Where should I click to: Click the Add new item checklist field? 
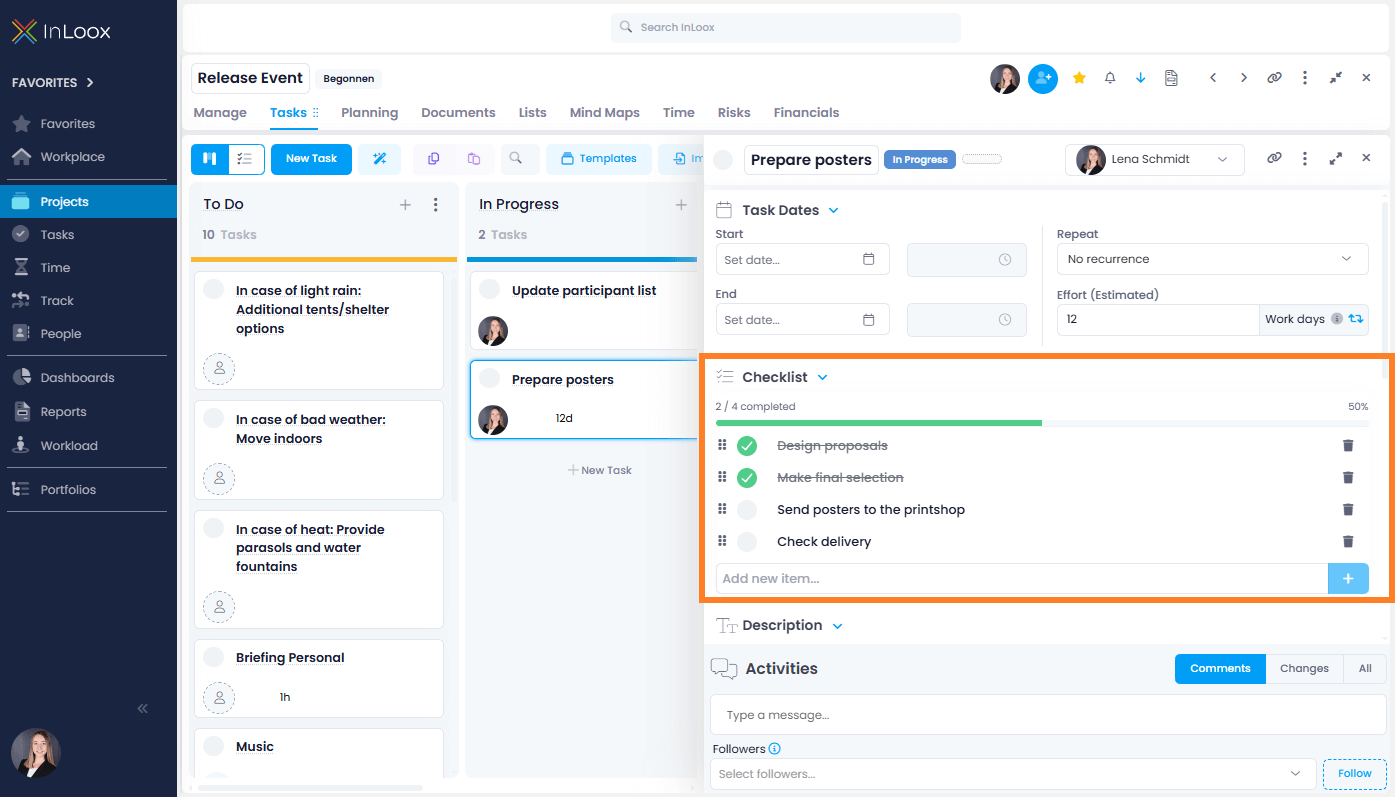pos(1020,578)
